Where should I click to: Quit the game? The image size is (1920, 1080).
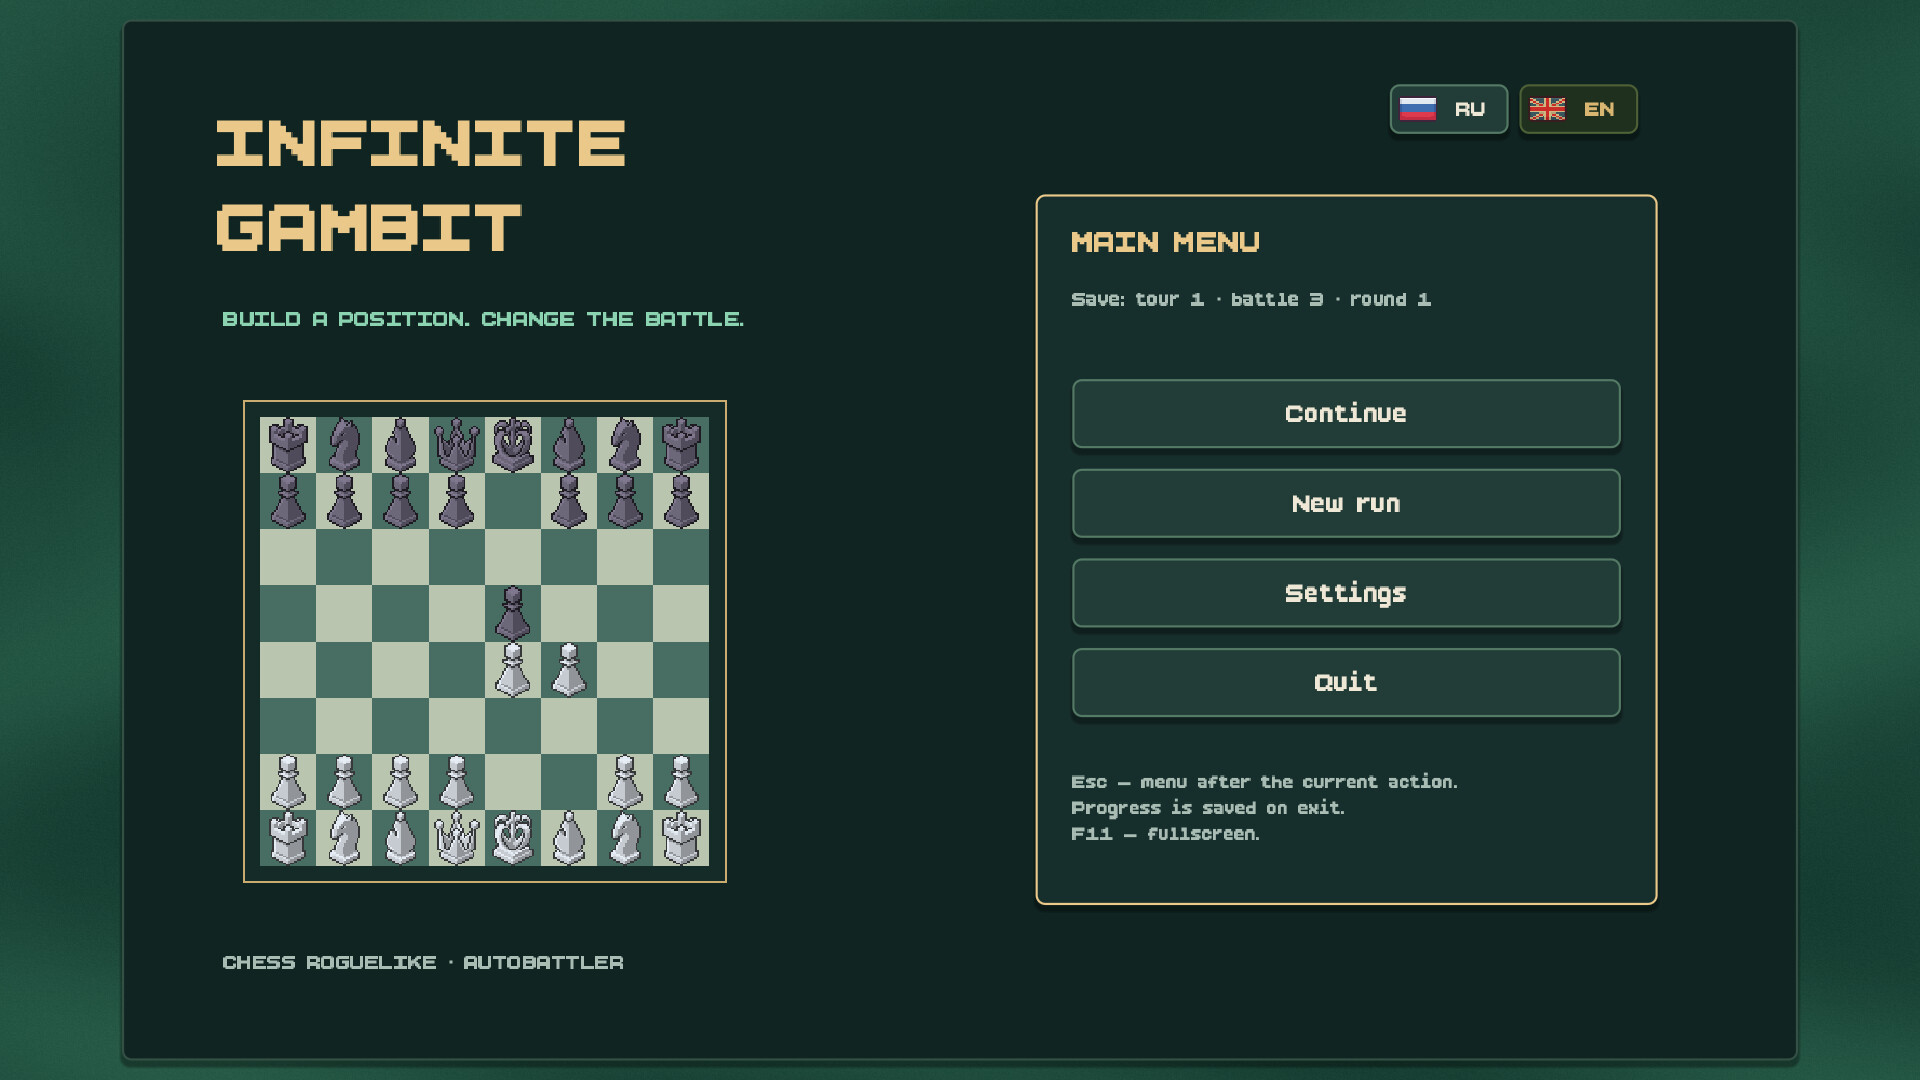(1346, 682)
